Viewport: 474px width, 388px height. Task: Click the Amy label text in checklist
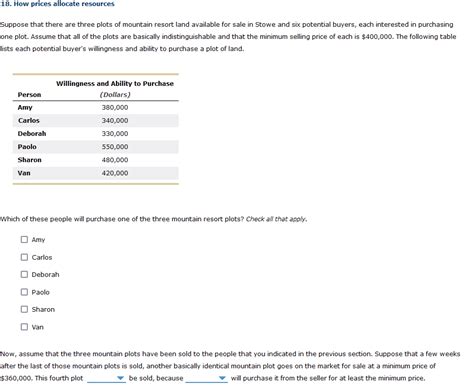[38, 240]
